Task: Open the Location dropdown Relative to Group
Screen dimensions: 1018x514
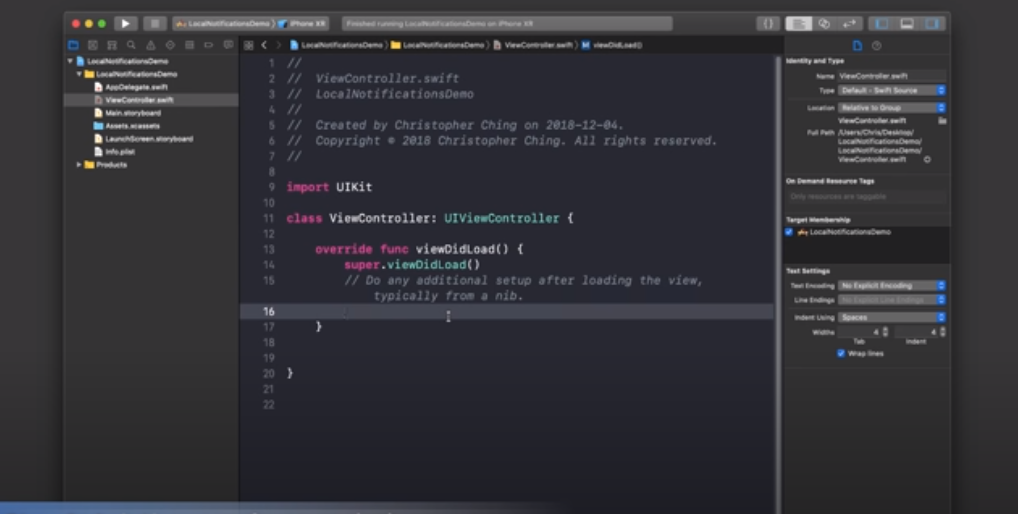Action: (x=891, y=108)
